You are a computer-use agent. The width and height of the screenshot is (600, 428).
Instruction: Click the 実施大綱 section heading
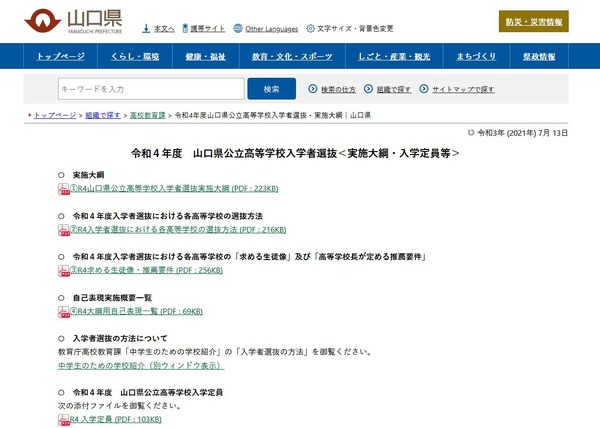click(88, 175)
